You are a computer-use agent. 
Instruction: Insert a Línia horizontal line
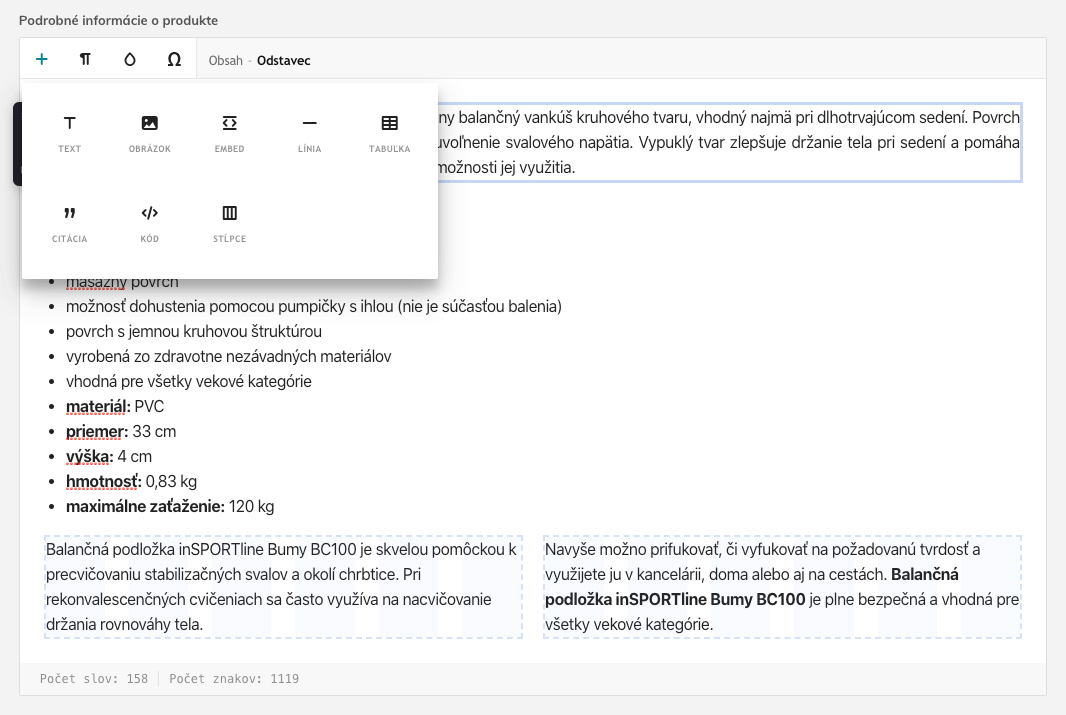(309, 133)
